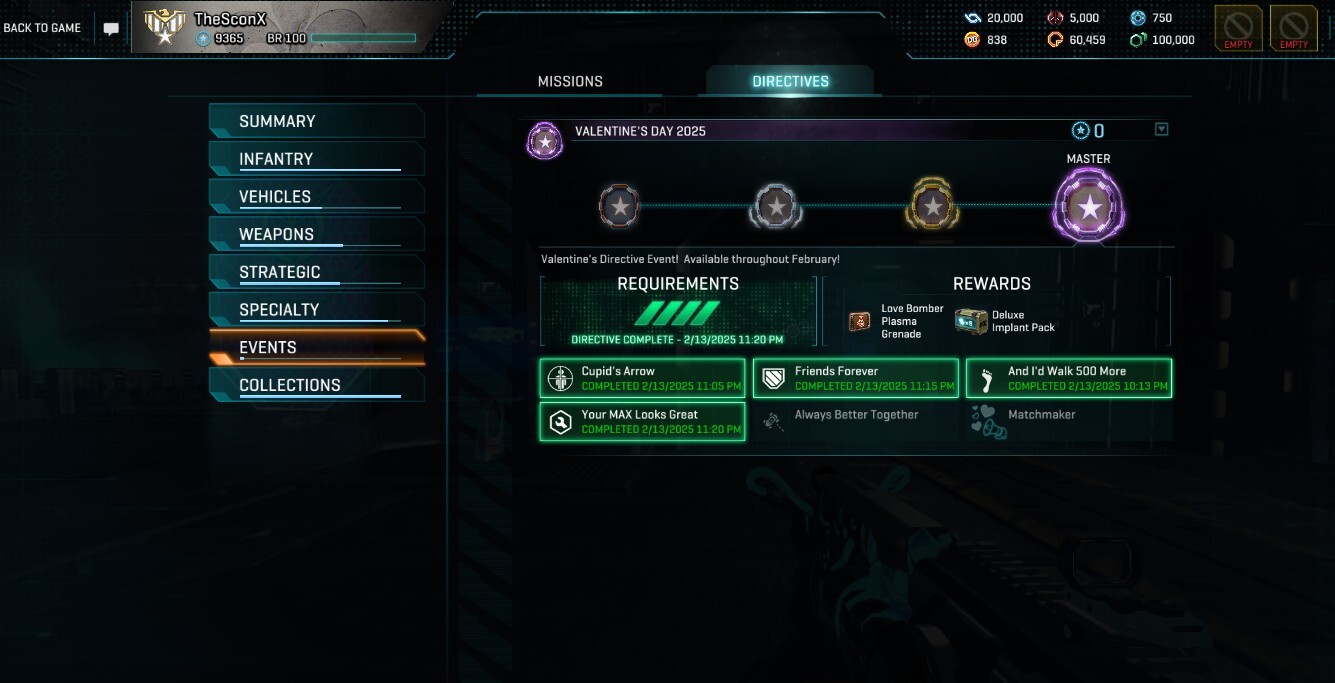Select the Matchmaker objective
This screenshot has width=1335, height=683.
(1068, 421)
